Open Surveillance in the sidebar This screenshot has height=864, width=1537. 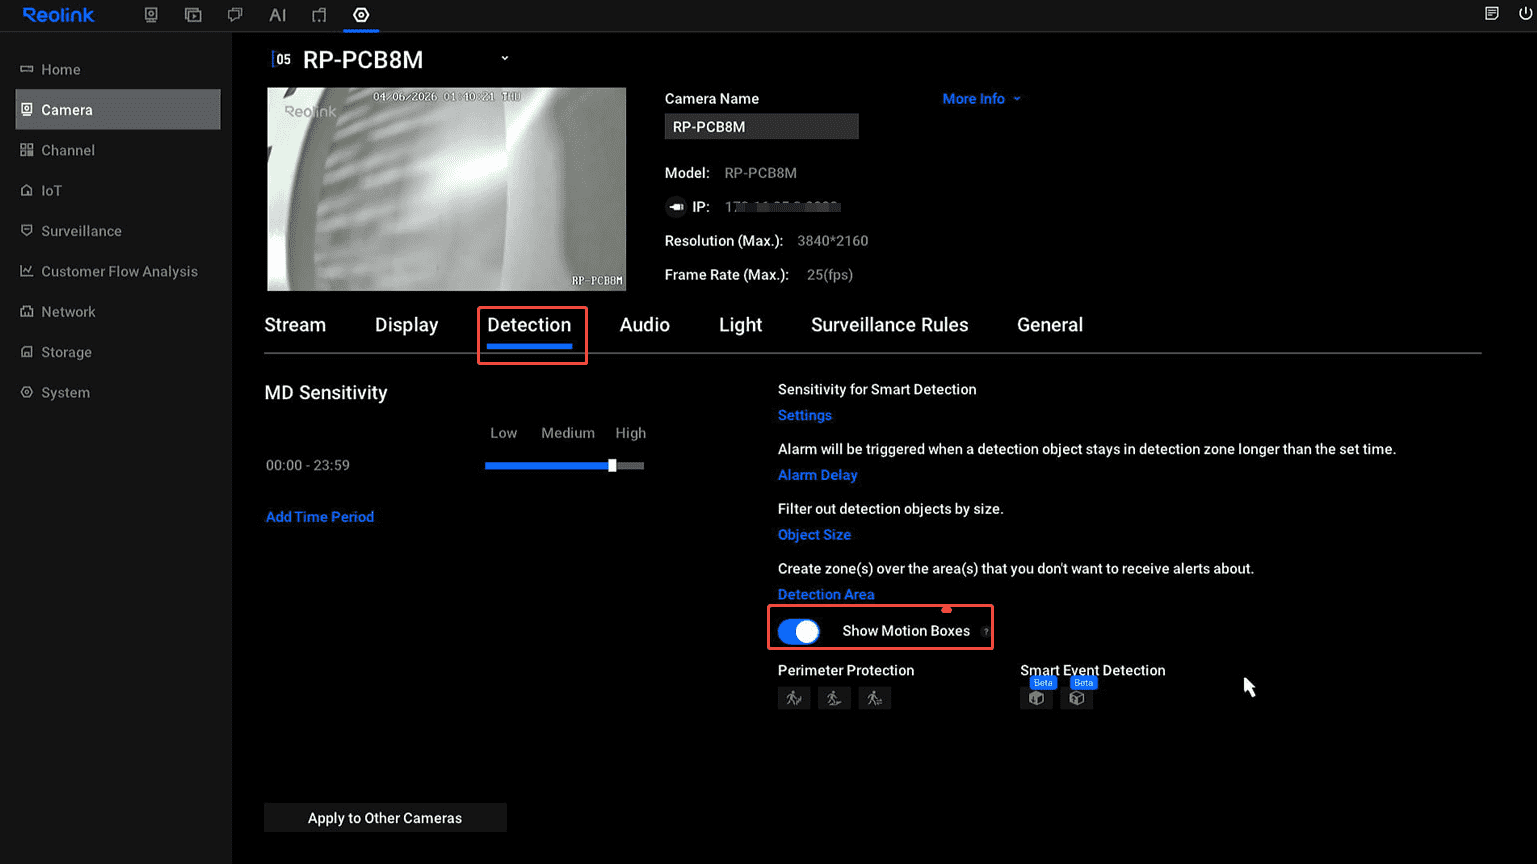click(x=118, y=231)
